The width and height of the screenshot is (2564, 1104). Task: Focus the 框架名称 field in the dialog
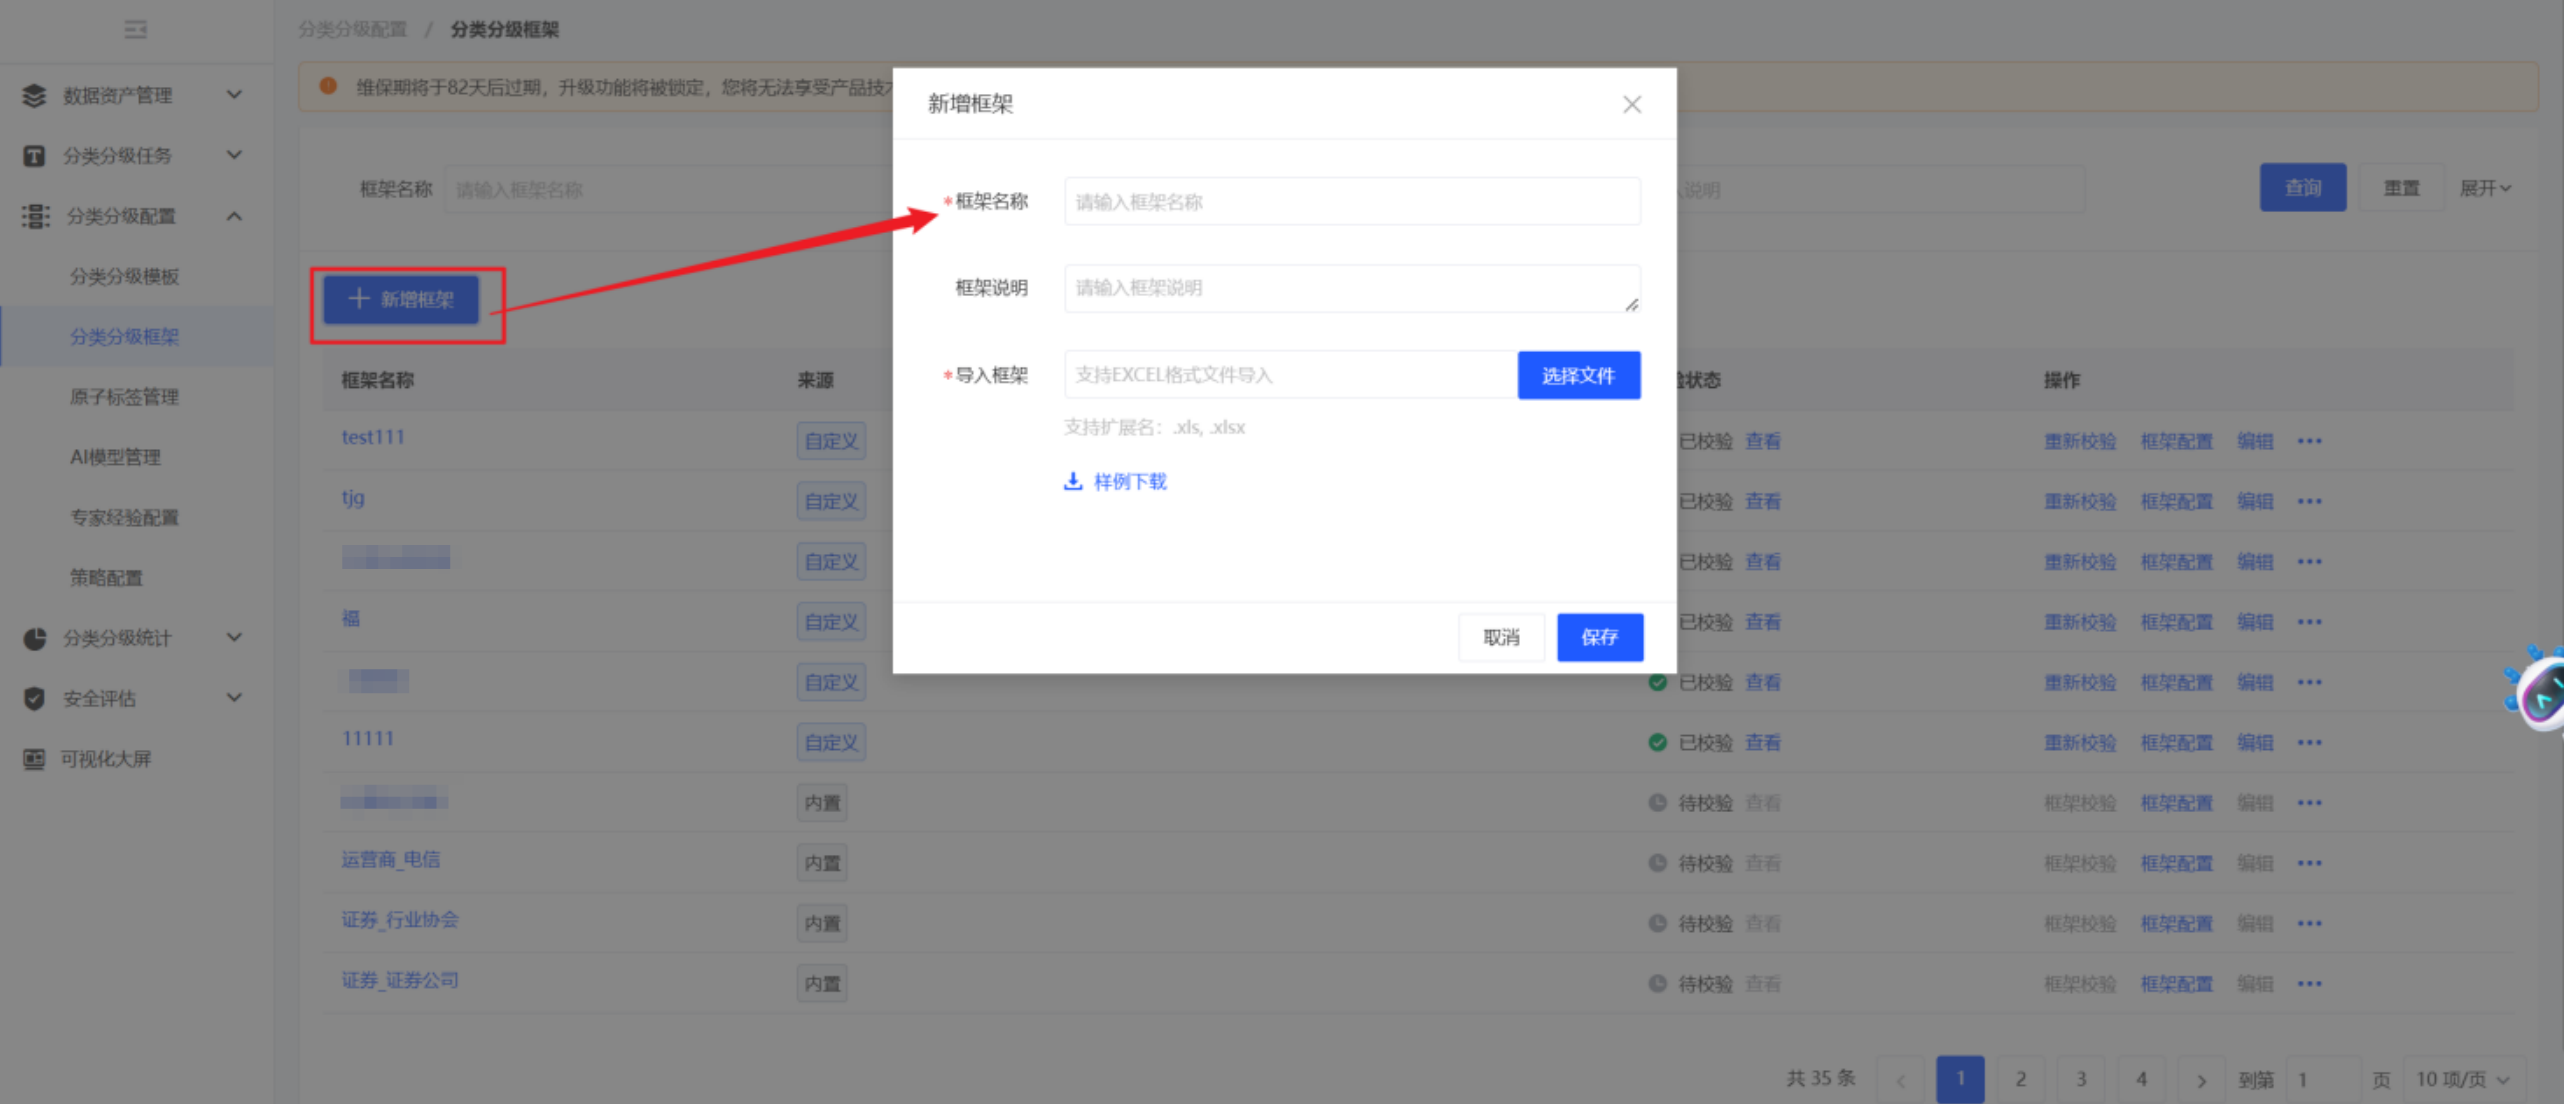[x=1352, y=201]
